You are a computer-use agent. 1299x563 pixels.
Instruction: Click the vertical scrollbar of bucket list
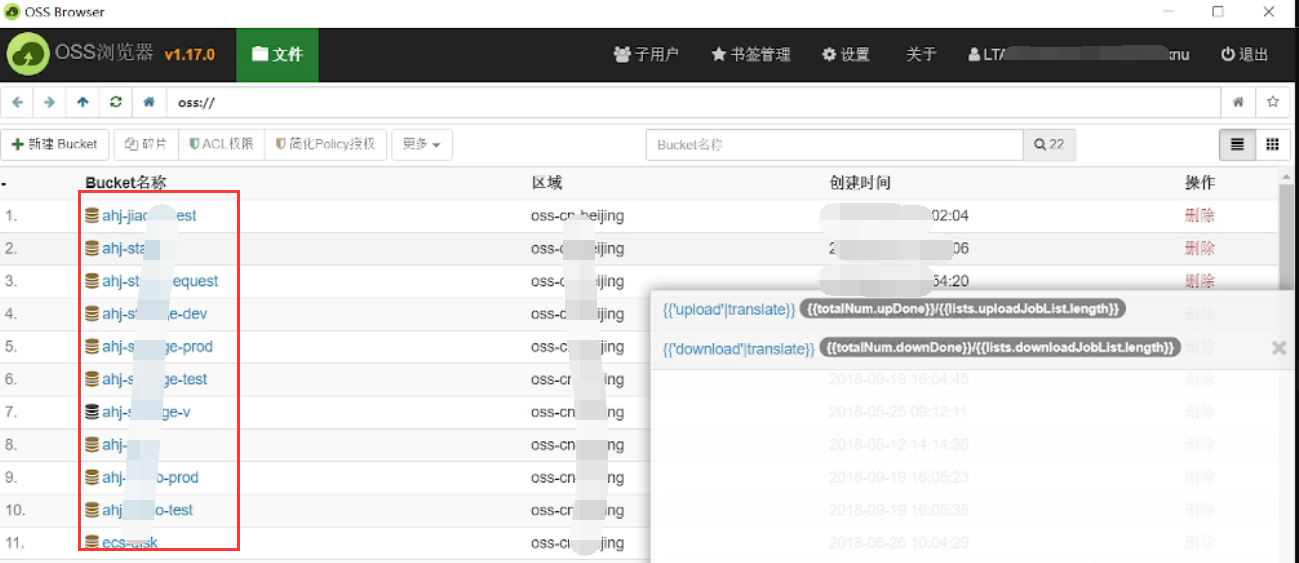[x=1288, y=230]
